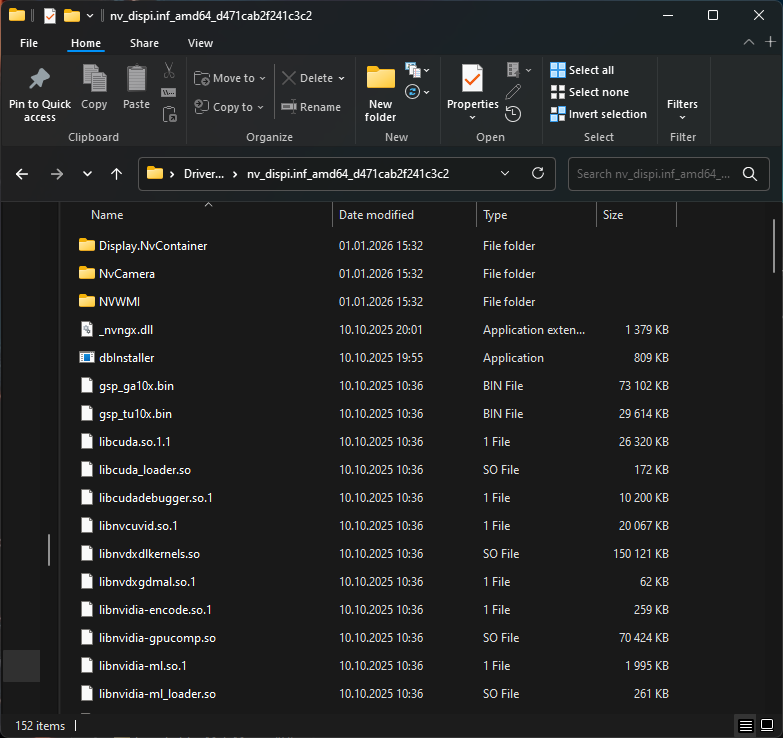Select the Display.NvContainer folder
The height and width of the screenshot is (738, 783).
(x=375, y=246)
